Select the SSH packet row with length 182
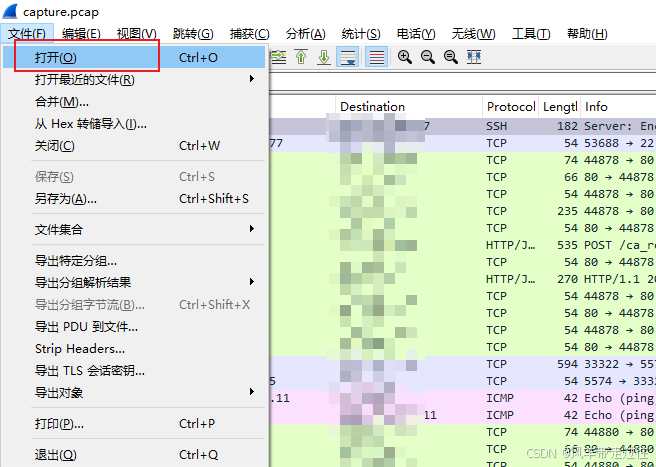The width and height of the screenshot is (656, 467). (x=462, y=126)
